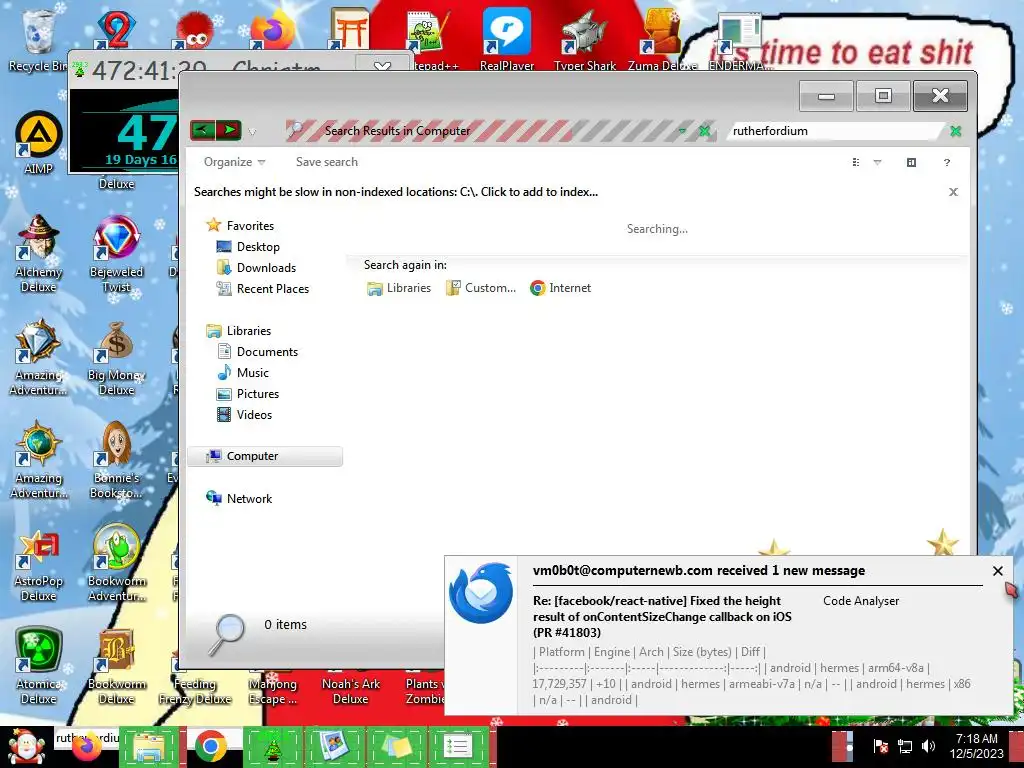Open Bookworm Adventures desktop shortcut
The width and height of the screenshot is (1024, 768).
(x=116, y=564)
